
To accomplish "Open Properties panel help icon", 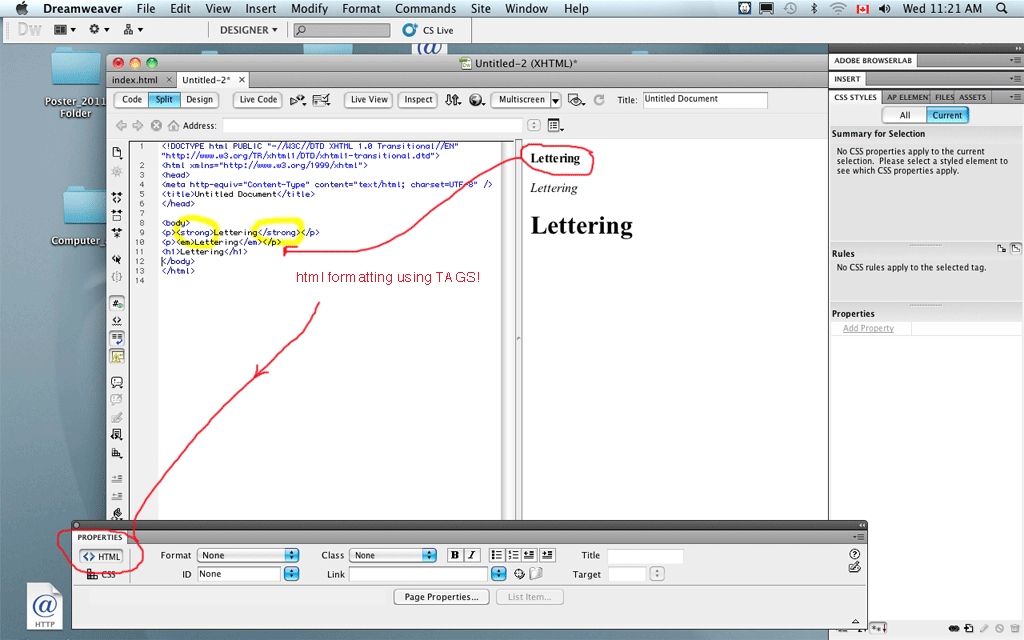I will point(854,554).
